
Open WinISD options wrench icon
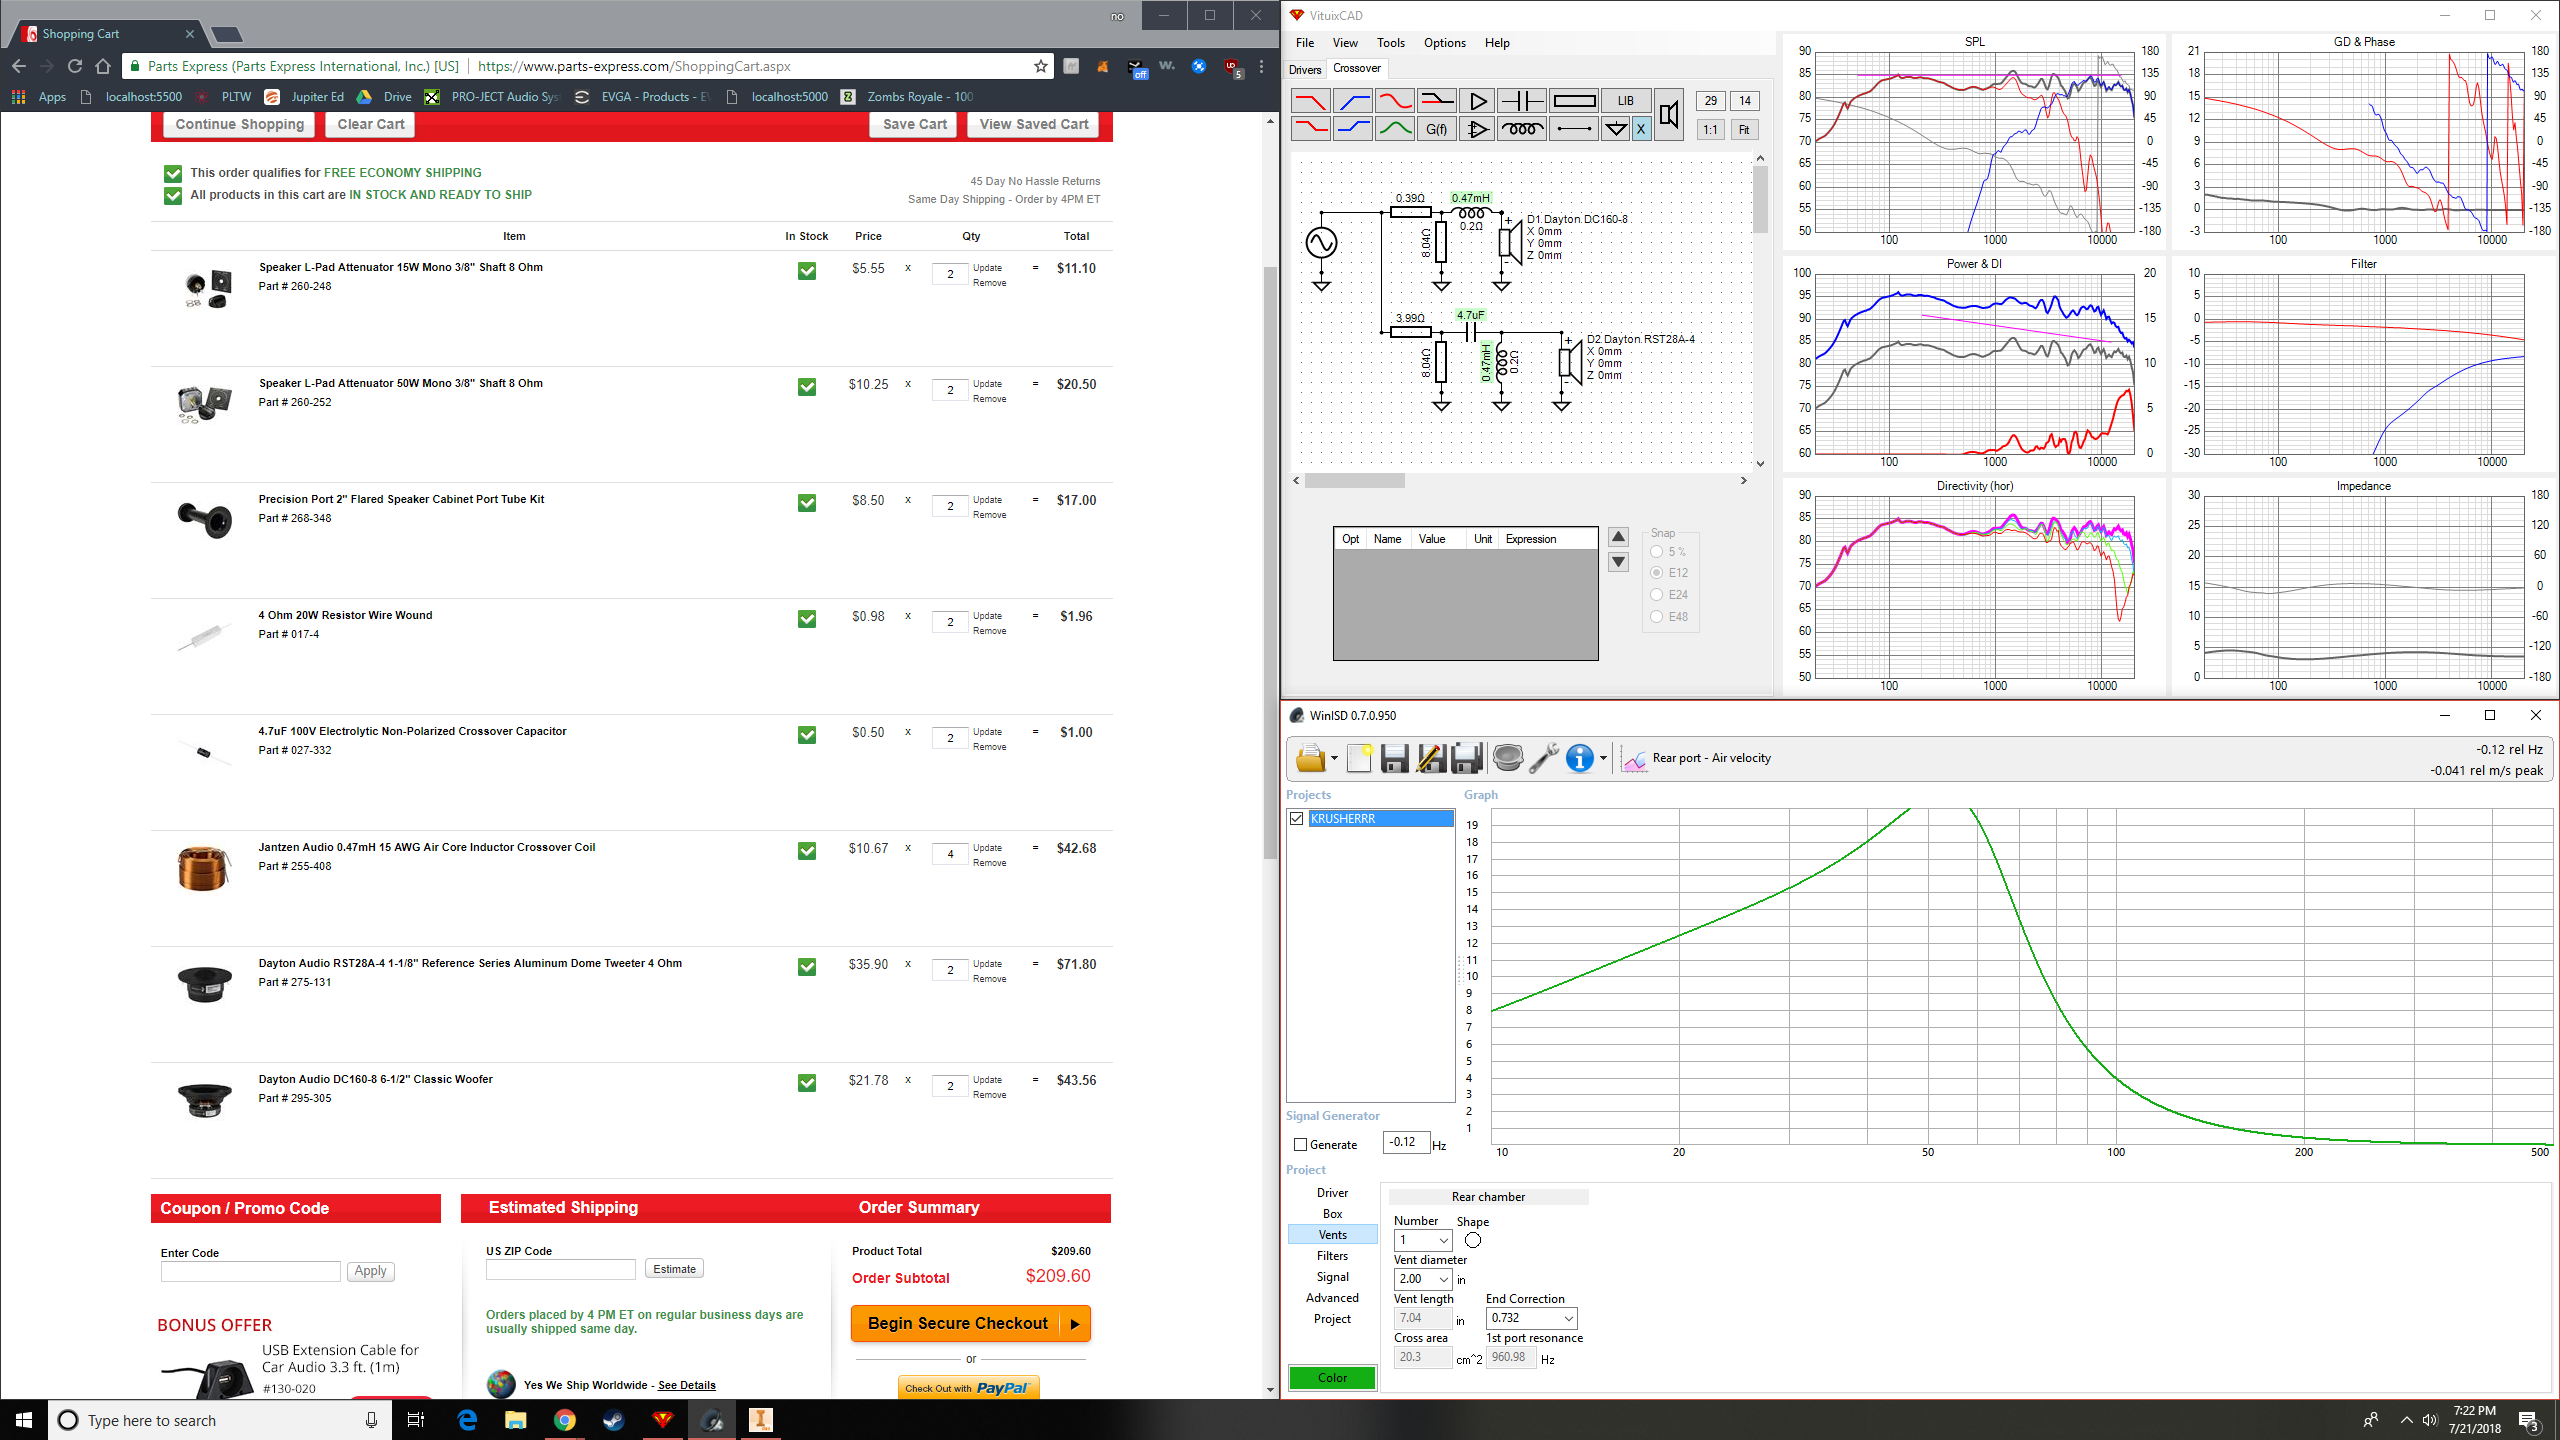[1544, 758]
